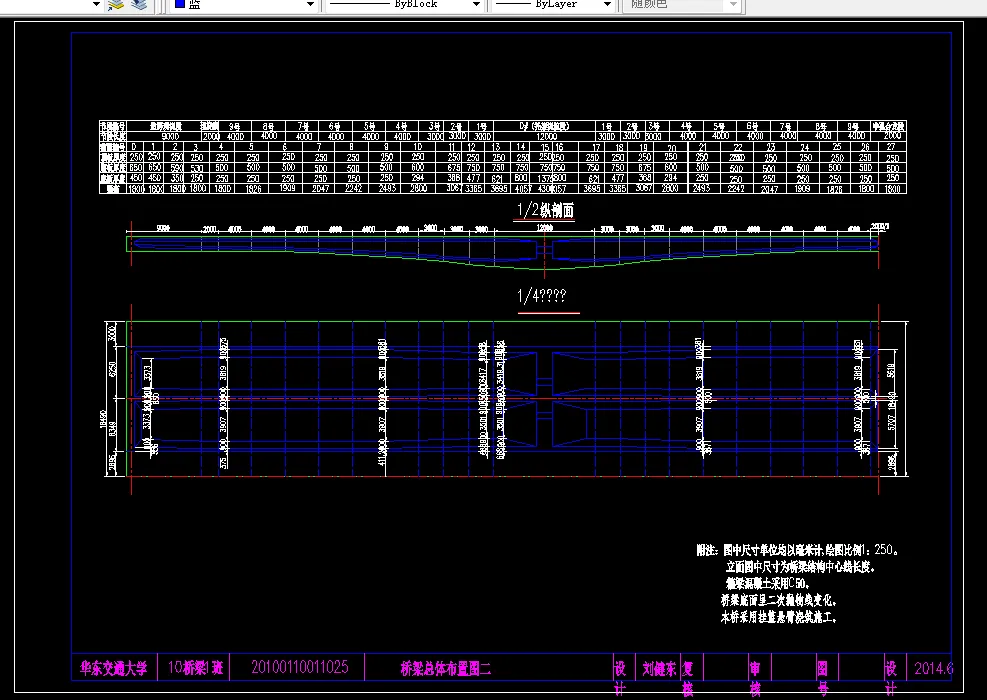Select the 1/2纵剖面 section title text

[545, 210]
